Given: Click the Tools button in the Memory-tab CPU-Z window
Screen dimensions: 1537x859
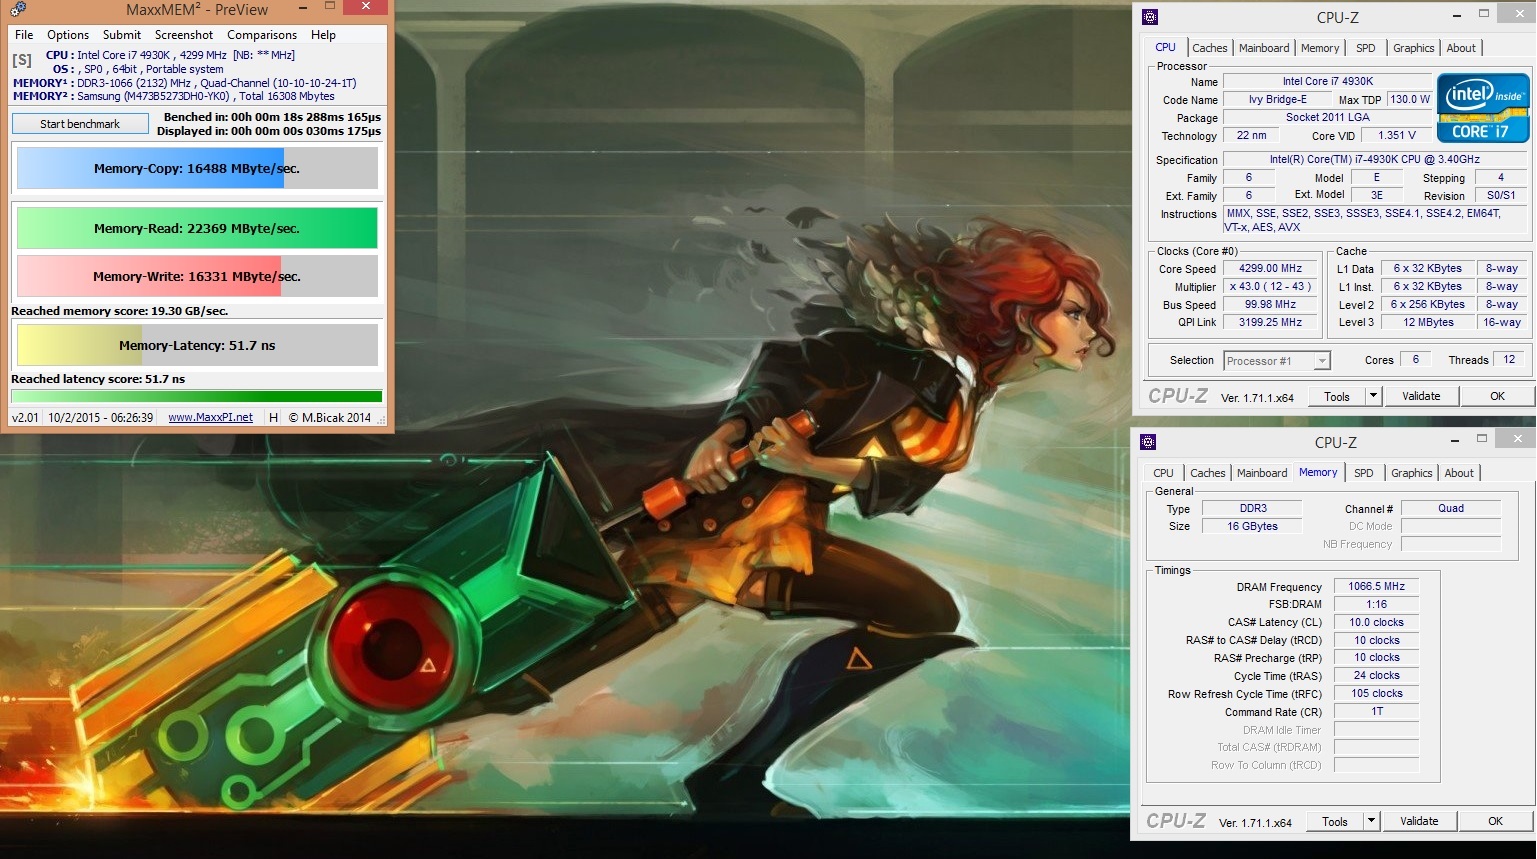Looking at the screenshot, I should click(x=1335, y=821).
